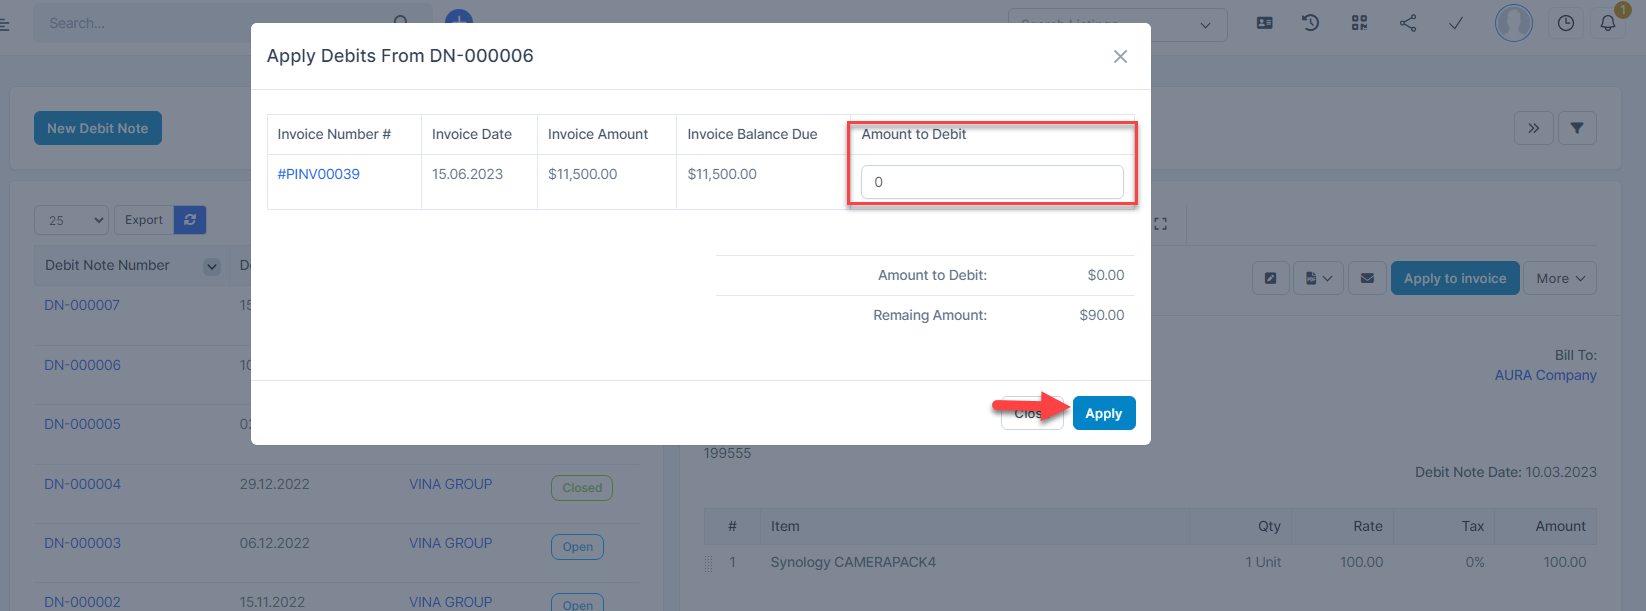The height and width of the screenshot is (611, 1646).
Task: Click the envelope send-mail icon
Action: 1367,278
